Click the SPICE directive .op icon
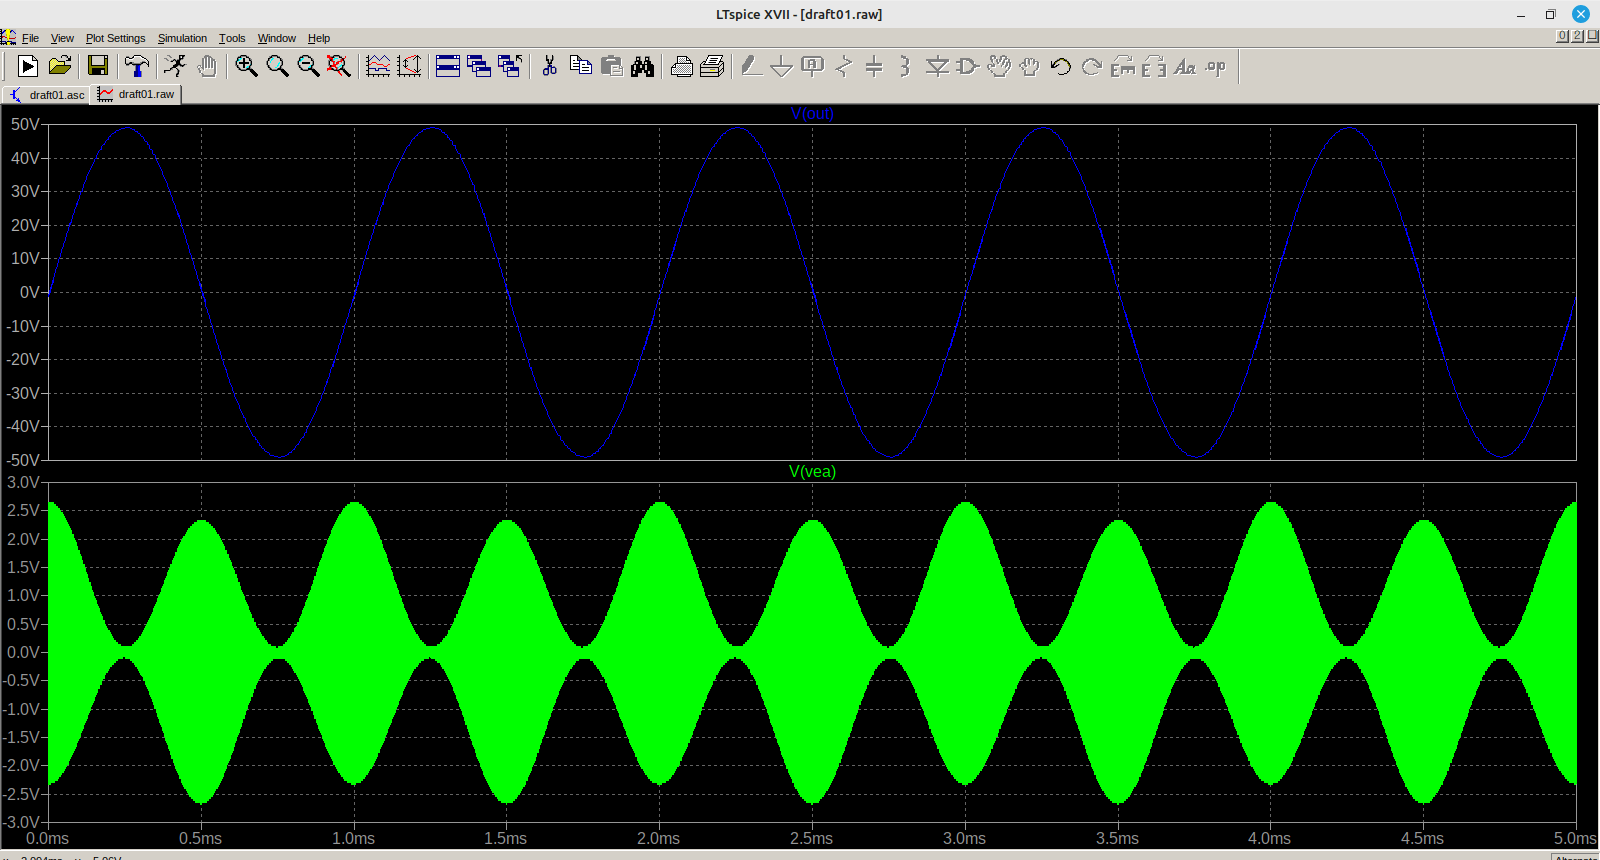The width and height of the screenshot is (1600, 860). [x=1216, y=66]
